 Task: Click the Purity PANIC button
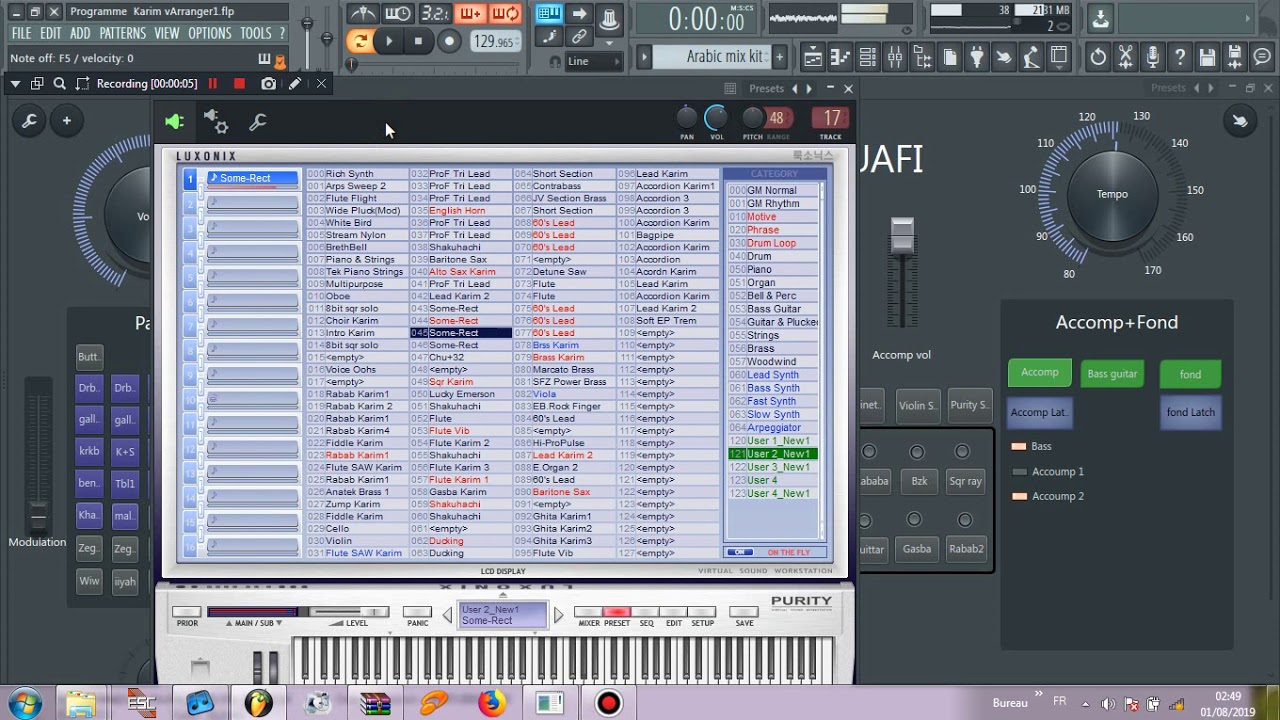(x=417, y=612)
